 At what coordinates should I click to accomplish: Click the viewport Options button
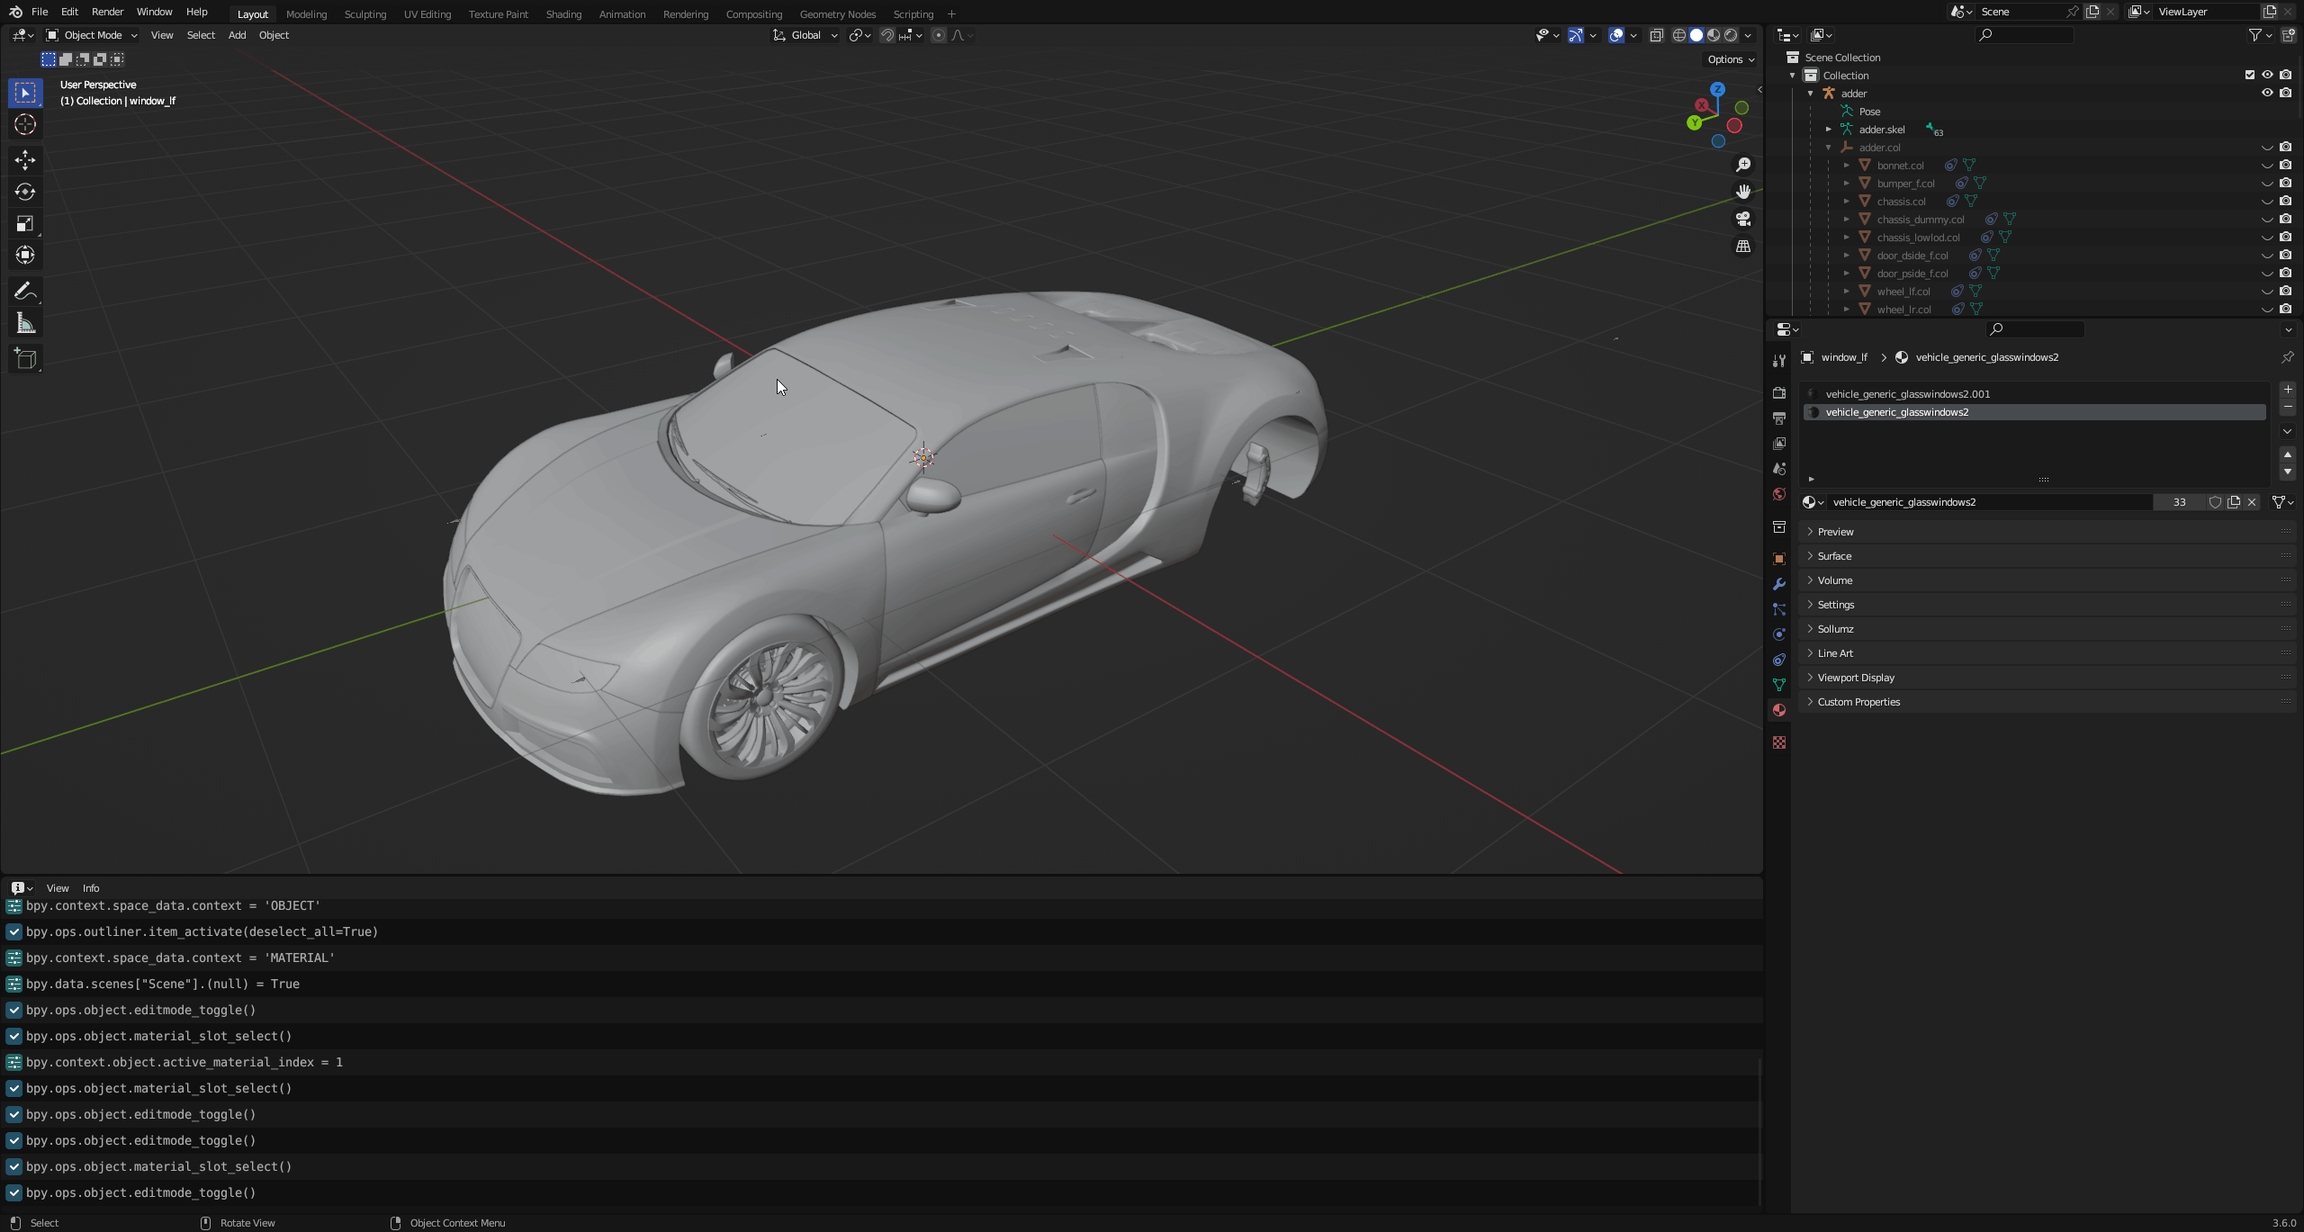click(1730, 59)
